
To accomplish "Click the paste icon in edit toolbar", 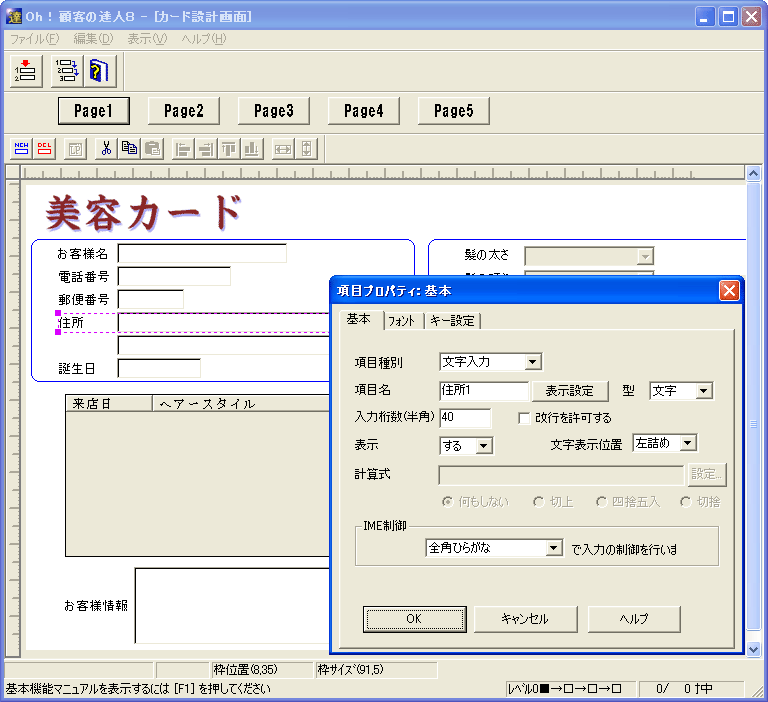I will pyautogui.click(x=152, y=149).
